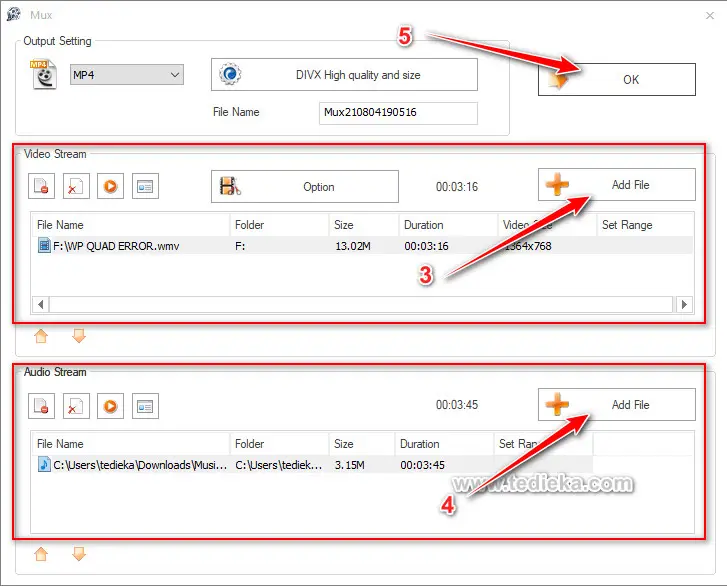The width and height of the screenshot is (727, 586).
Task: Click the Set Range column header in Video Stream
Action: click(x=645, y=225)
